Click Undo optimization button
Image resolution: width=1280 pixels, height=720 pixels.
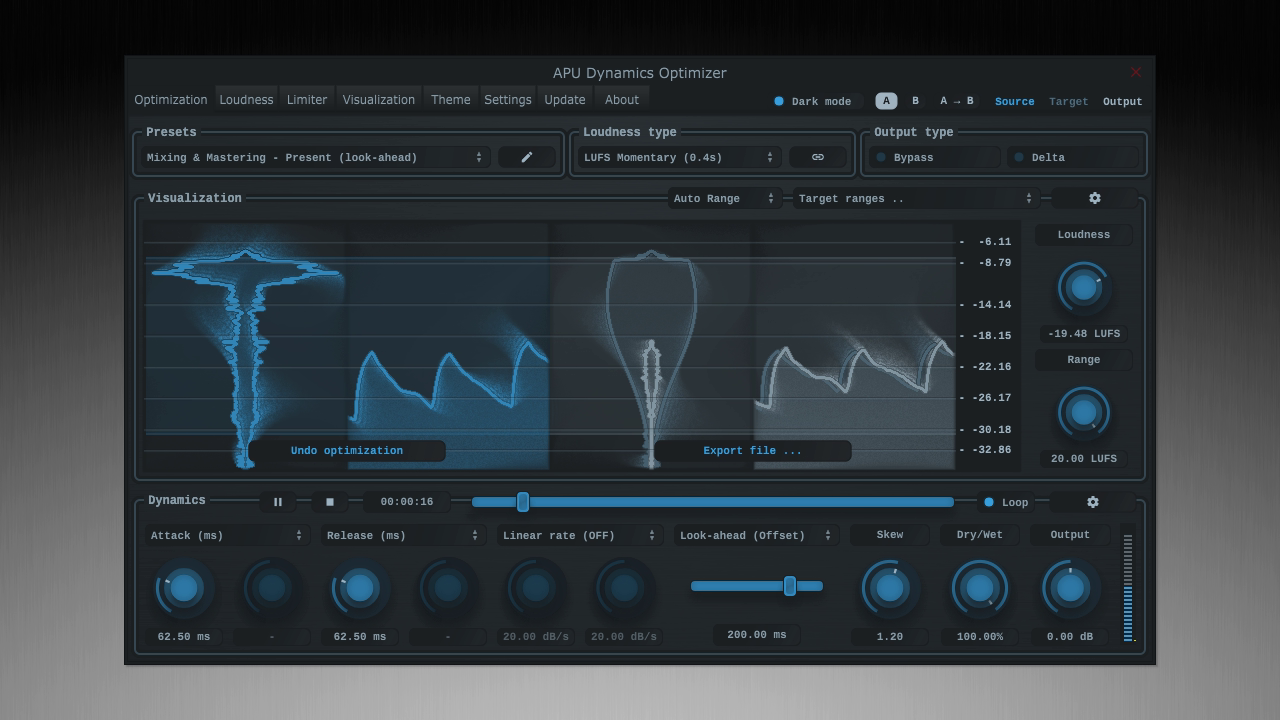347,451
